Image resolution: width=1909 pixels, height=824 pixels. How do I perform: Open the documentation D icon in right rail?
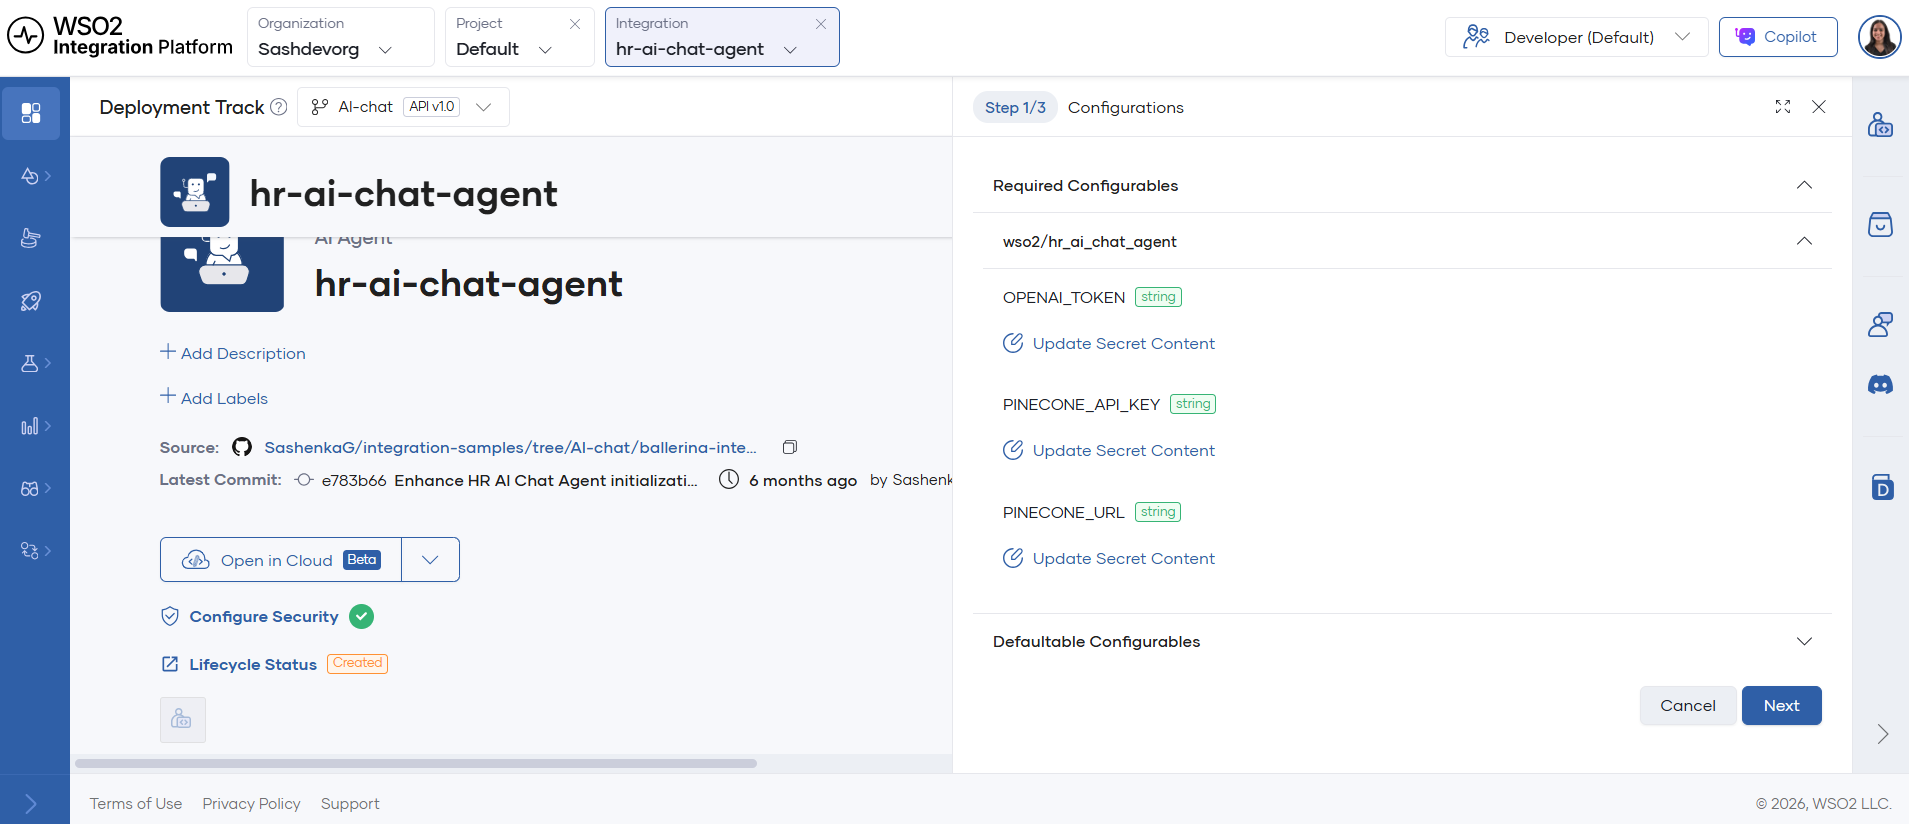point(1882,487)
